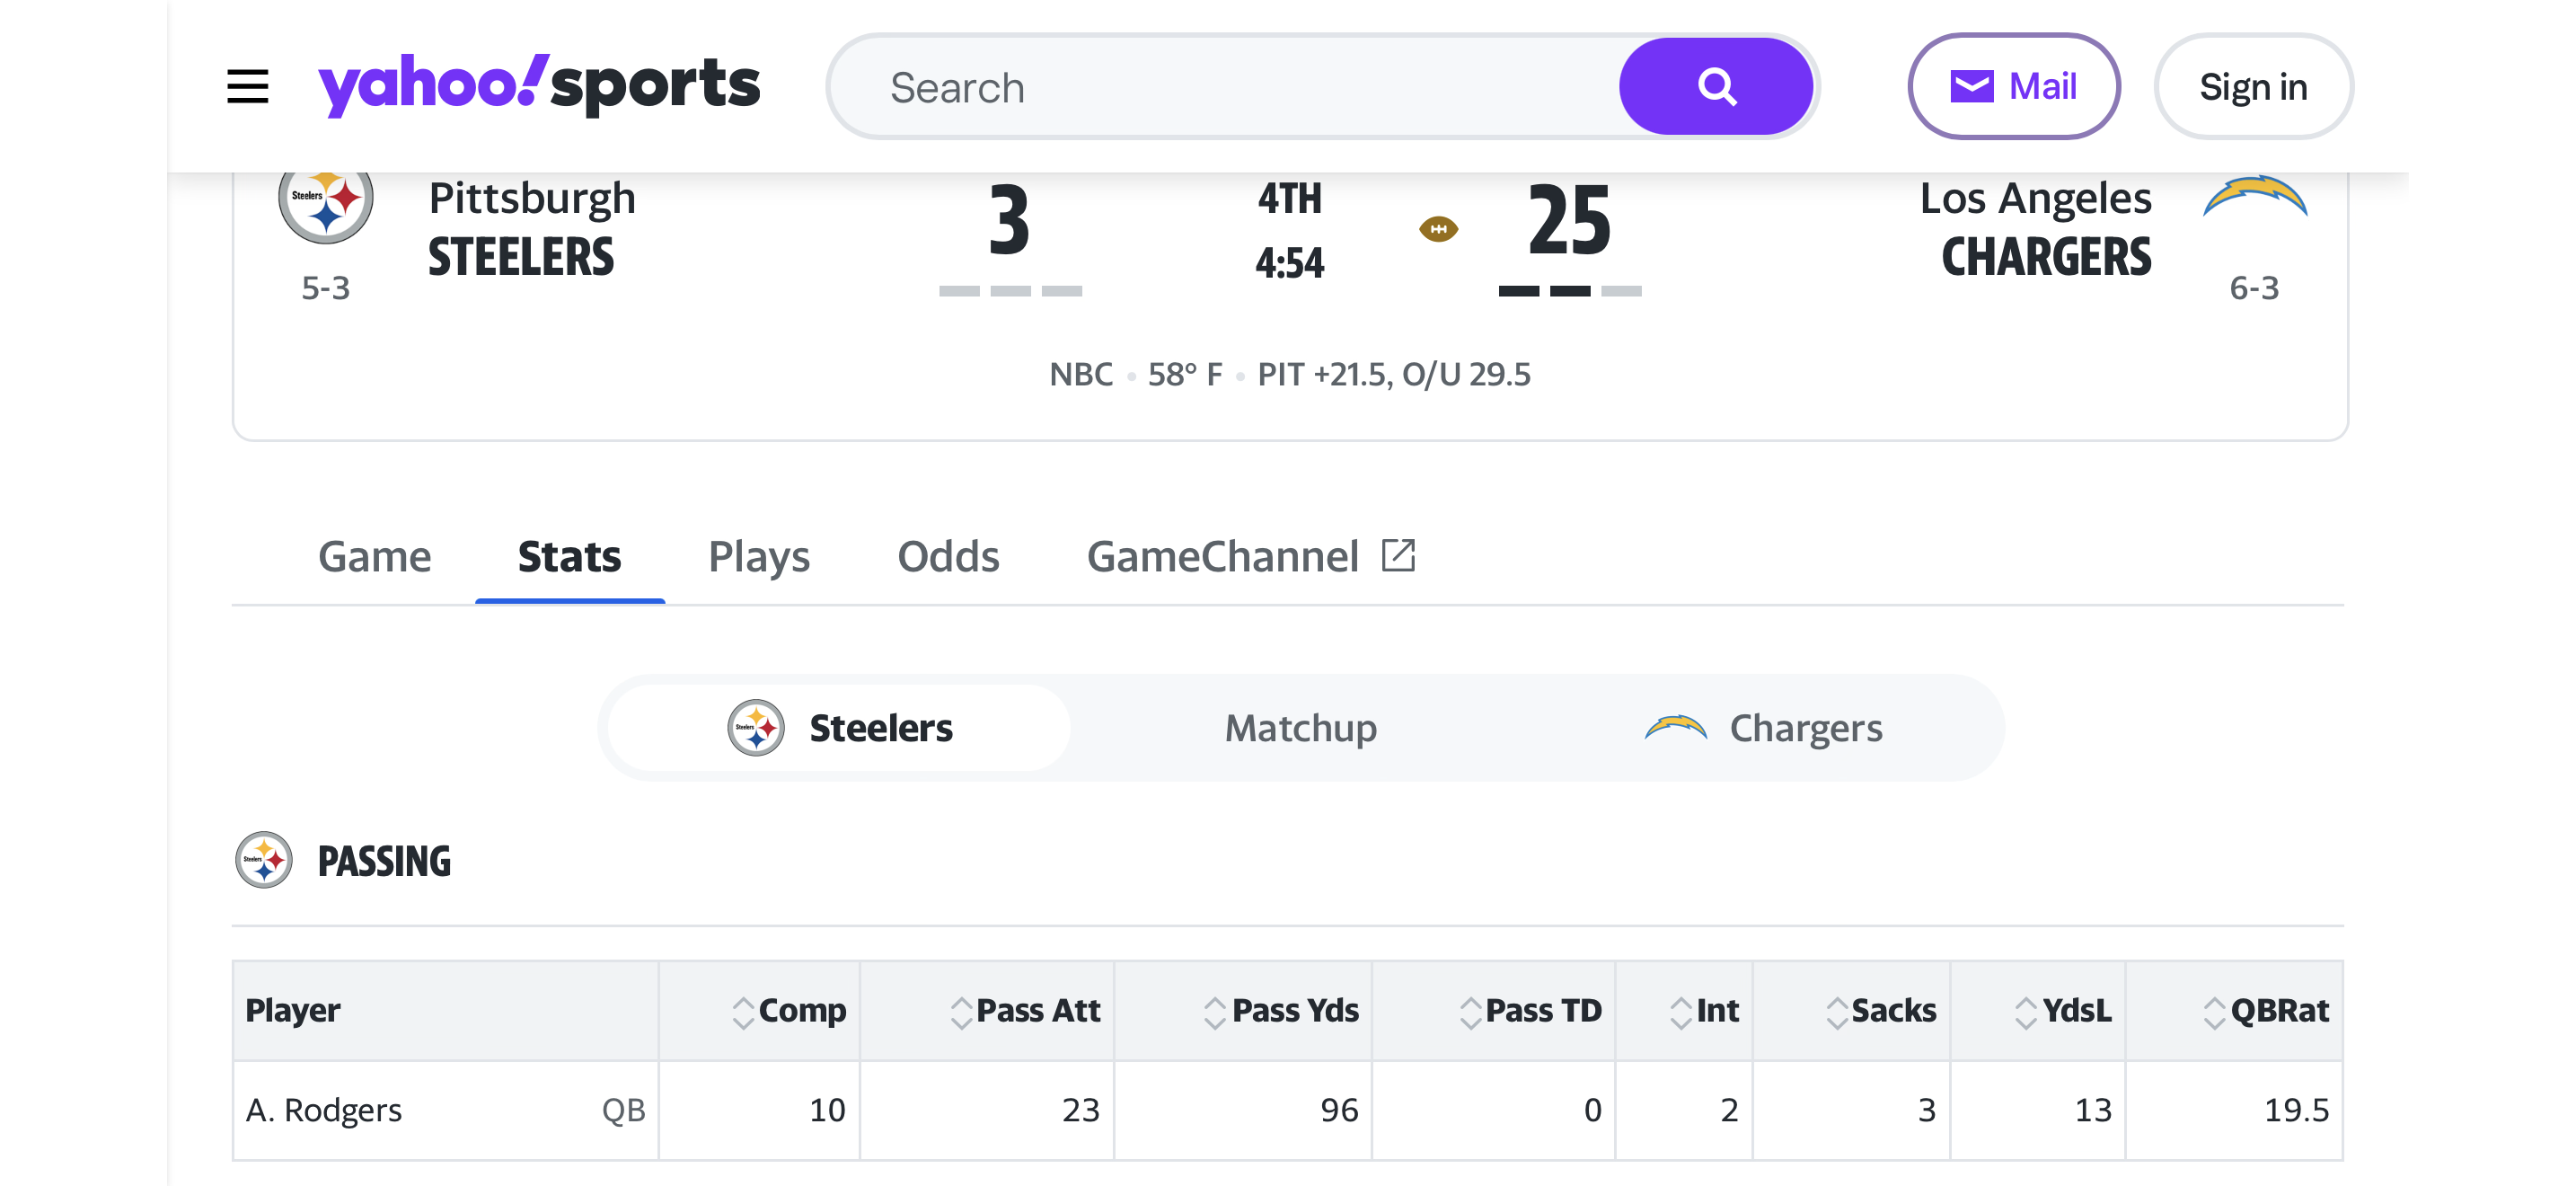Switch stats view to Matchup
This screenshot has width=2576, height=1186.
click(x=1300, y=728)
